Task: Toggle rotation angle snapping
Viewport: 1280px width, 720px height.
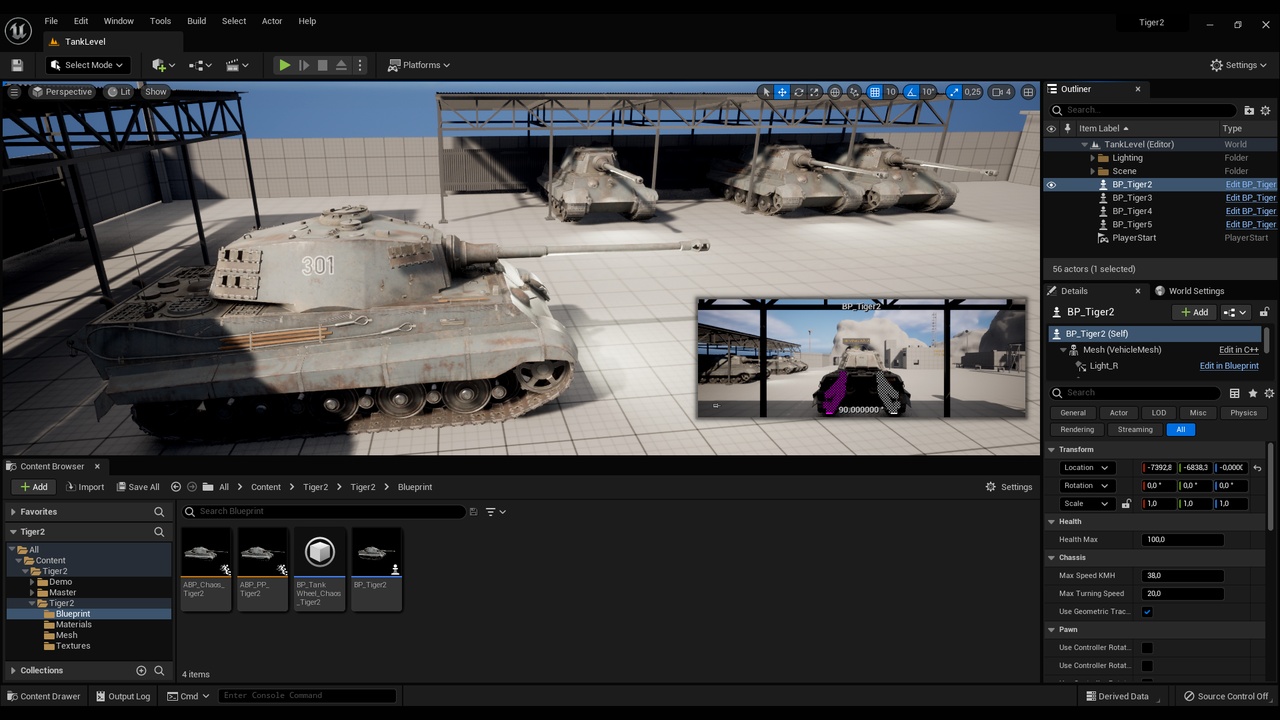Action: pos(911,92)
